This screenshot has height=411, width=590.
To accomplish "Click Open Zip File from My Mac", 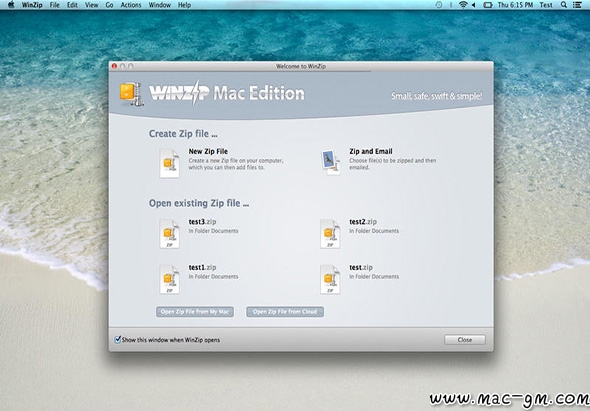I will coord(195,312).
